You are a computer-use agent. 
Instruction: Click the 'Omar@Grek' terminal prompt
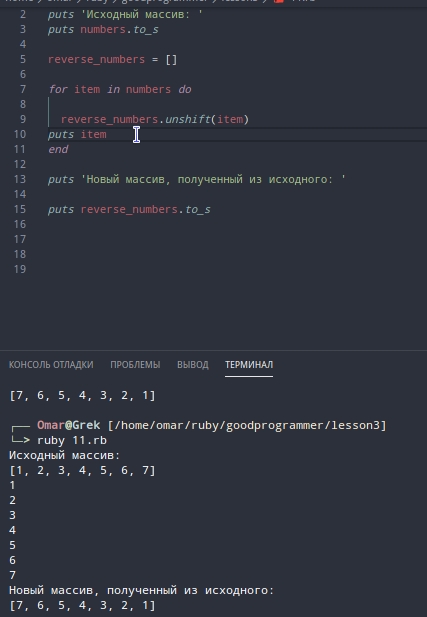[68, 425]
